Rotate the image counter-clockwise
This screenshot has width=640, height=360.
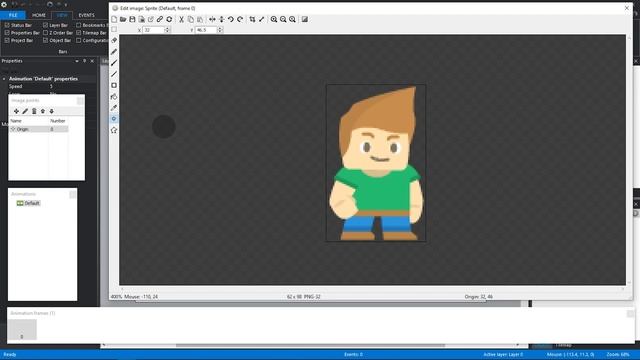click(x=231, y=19)
